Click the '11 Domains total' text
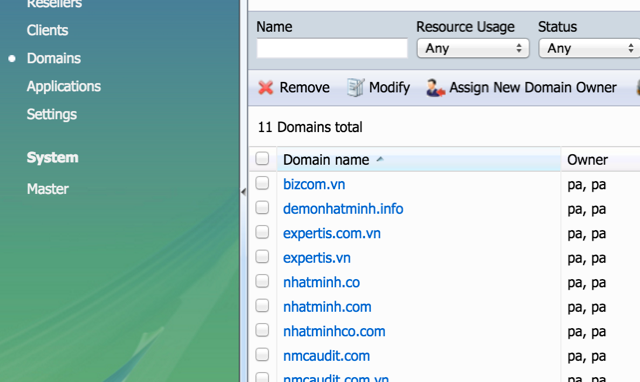The height and width of the screenshot is (382, 640). 310,127
